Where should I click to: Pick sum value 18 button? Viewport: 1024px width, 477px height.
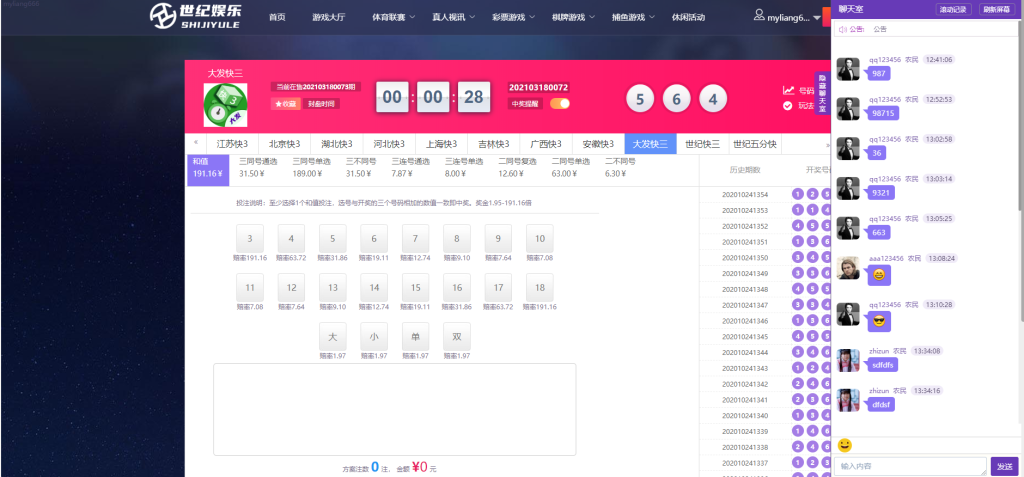[x=540, y=288]
